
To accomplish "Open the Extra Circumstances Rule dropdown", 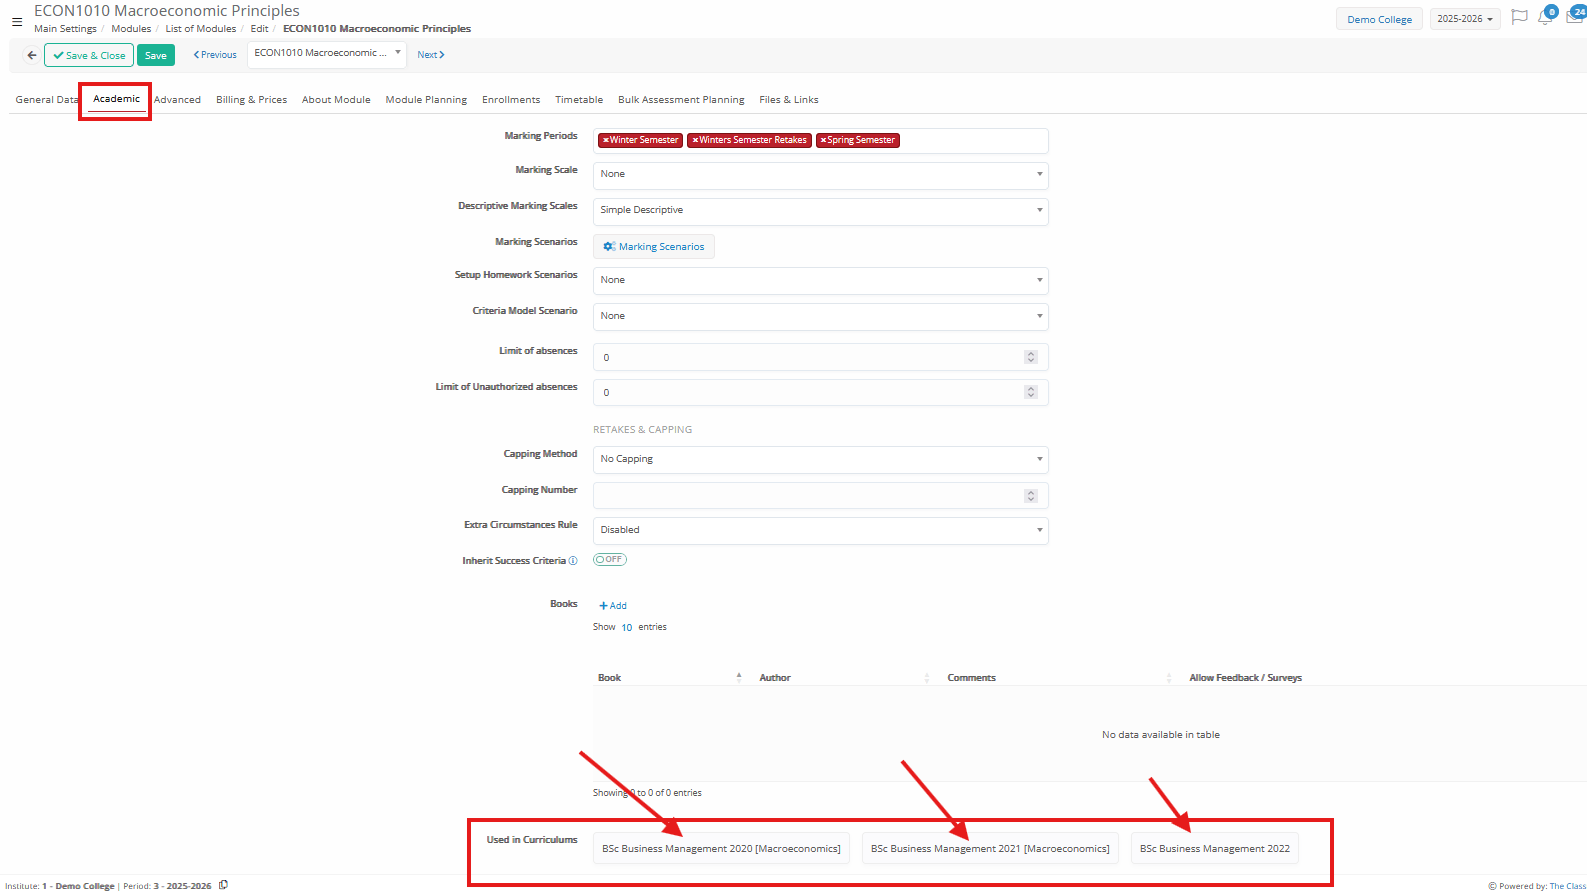I will 820,530.
